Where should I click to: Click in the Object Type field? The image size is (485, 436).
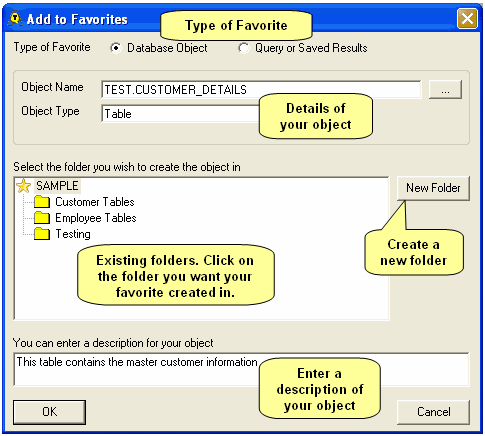(x=180, y=114)
